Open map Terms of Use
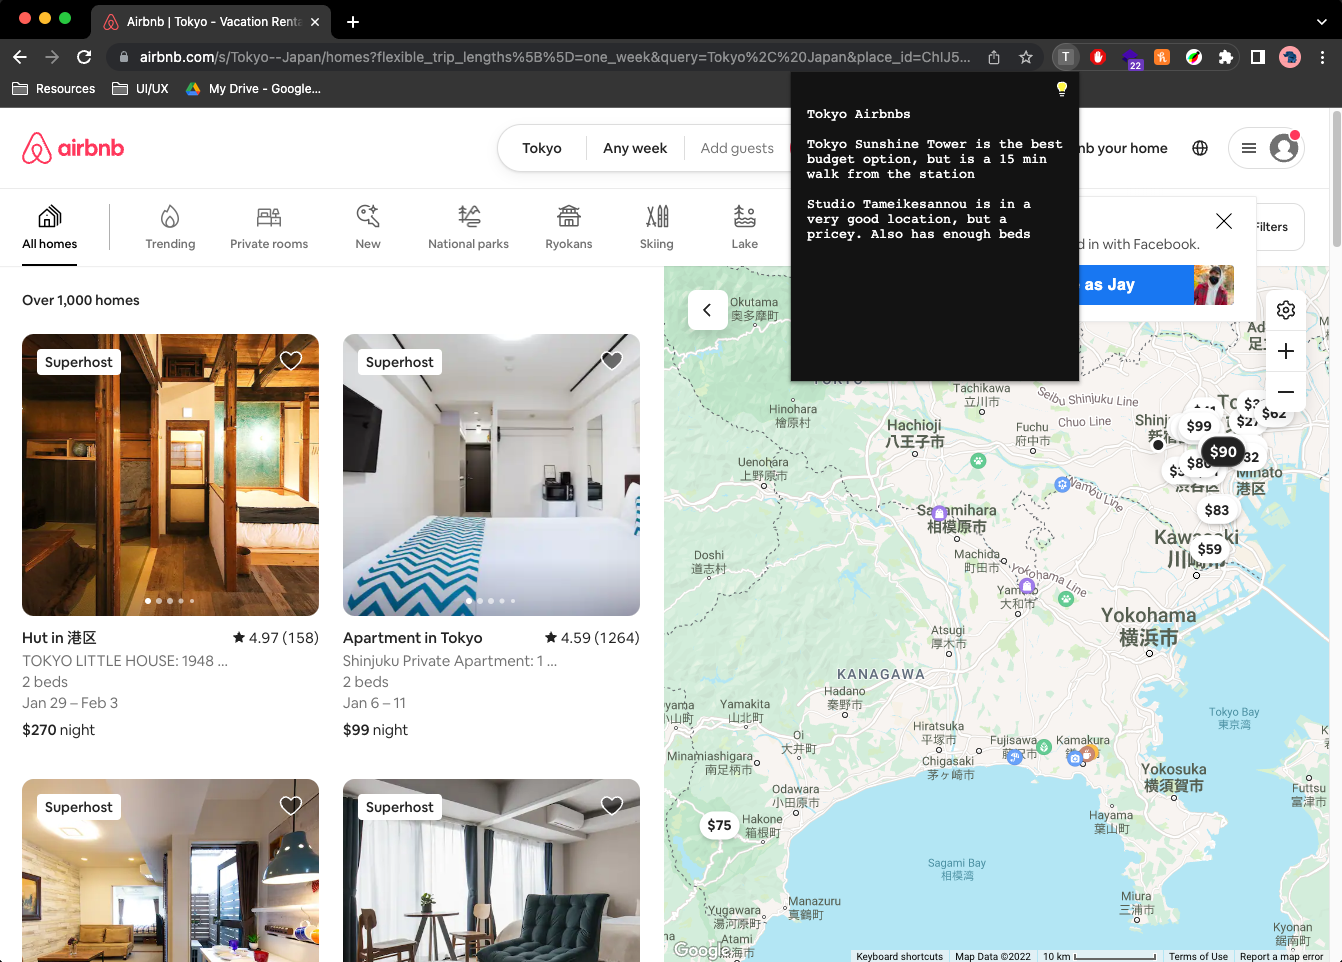Screen dimensions: 1342x962 pyautogui.click(x=1198, y=956)
